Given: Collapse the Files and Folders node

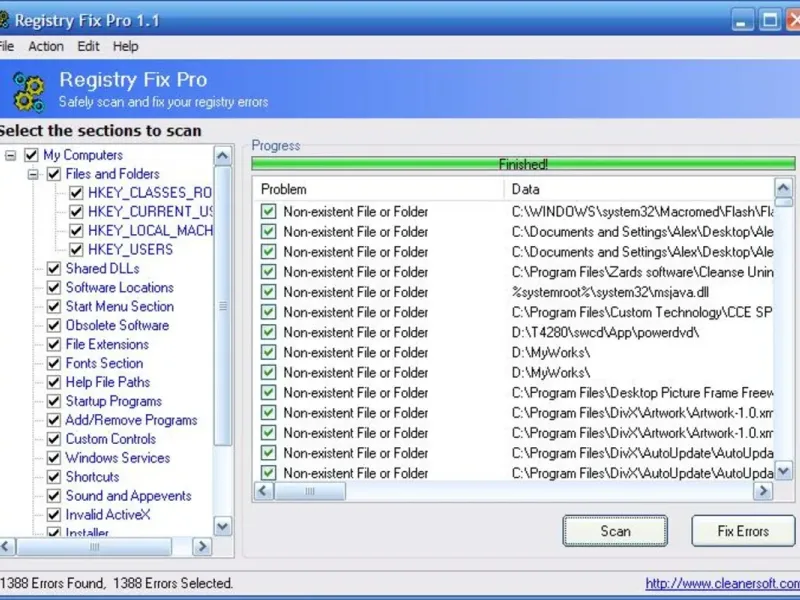Looking at the screenshot, I should (33, 174).
